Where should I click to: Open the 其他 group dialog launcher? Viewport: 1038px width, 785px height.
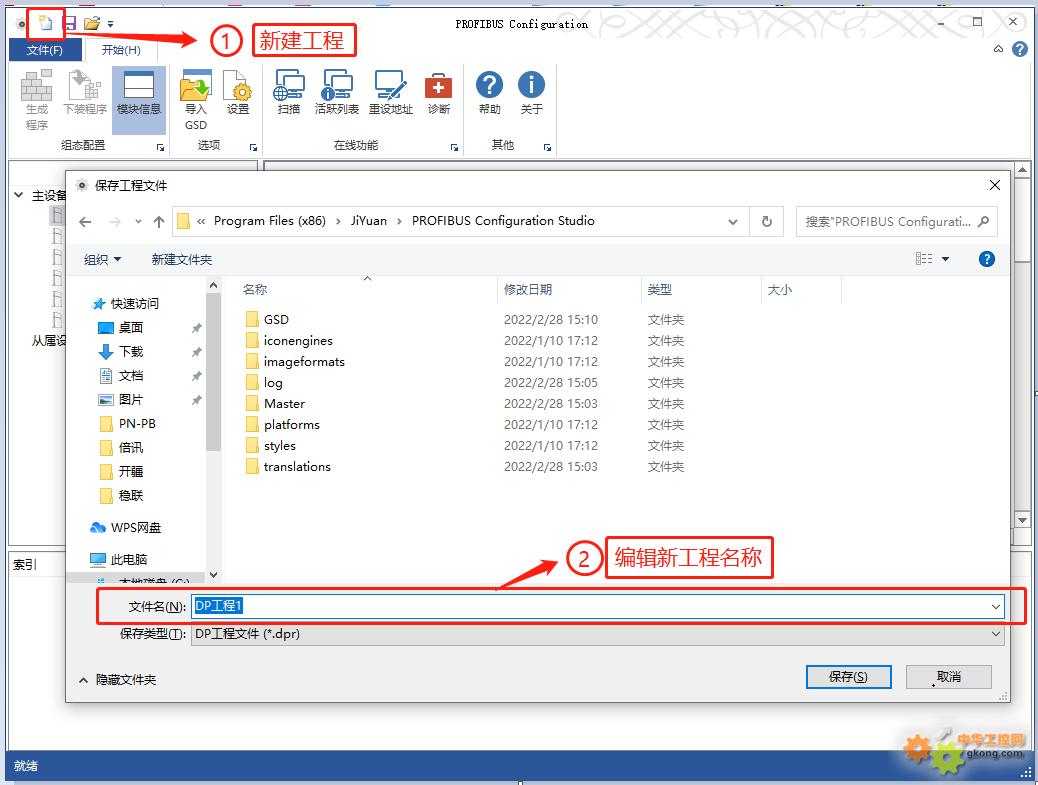tap(547, 147)
